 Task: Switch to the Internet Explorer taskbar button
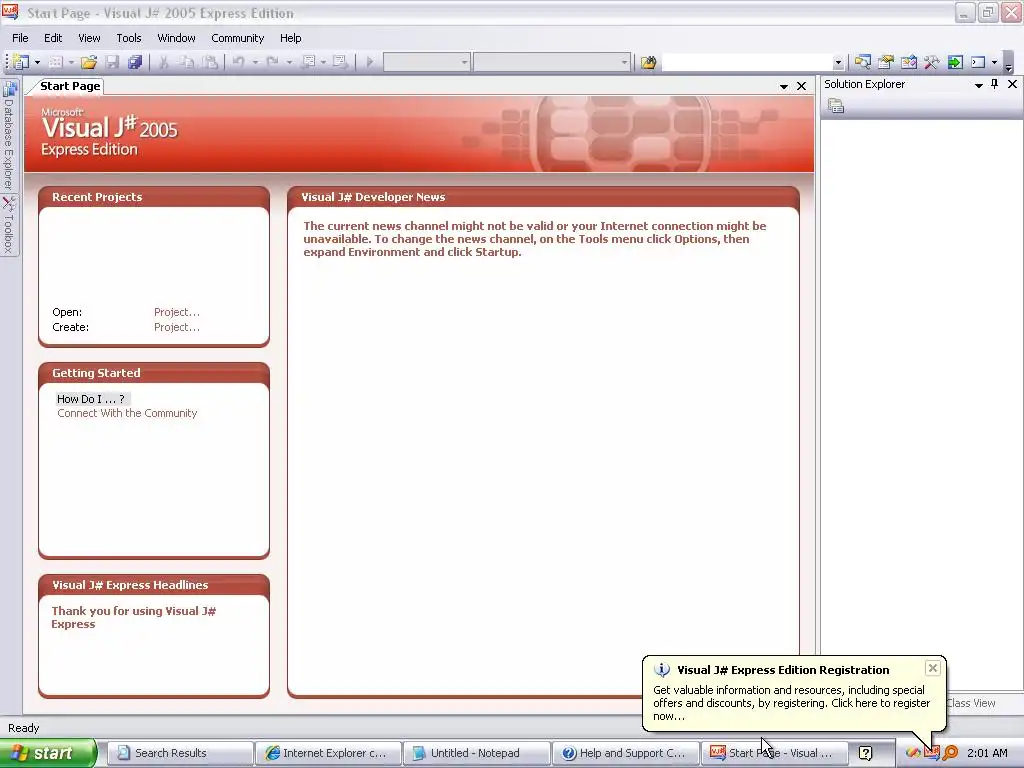[x=327, y=753]
